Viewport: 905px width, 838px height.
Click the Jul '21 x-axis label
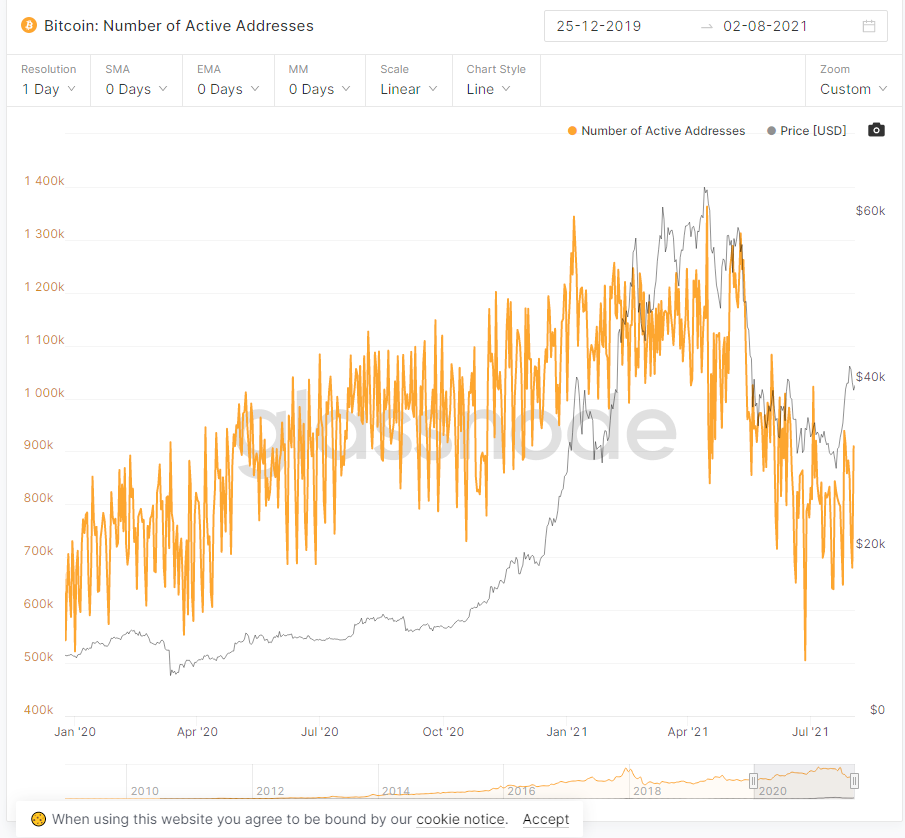click(x=810, y=732)
